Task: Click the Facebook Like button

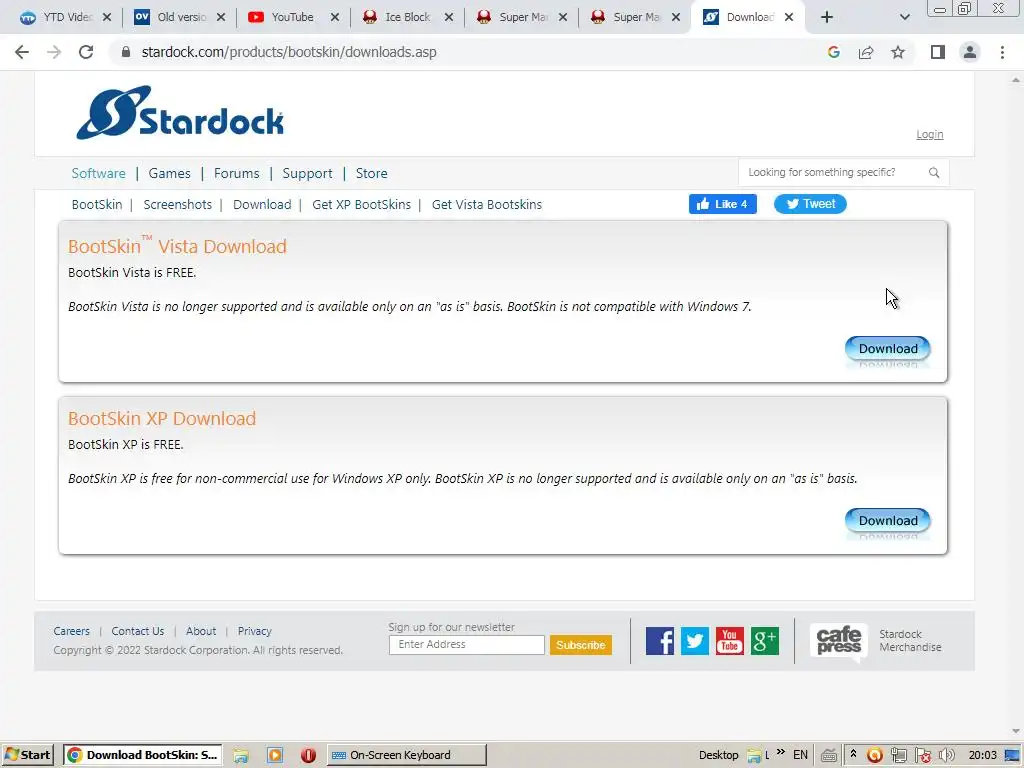Action: pyautogui.click(x=723, y=204)
